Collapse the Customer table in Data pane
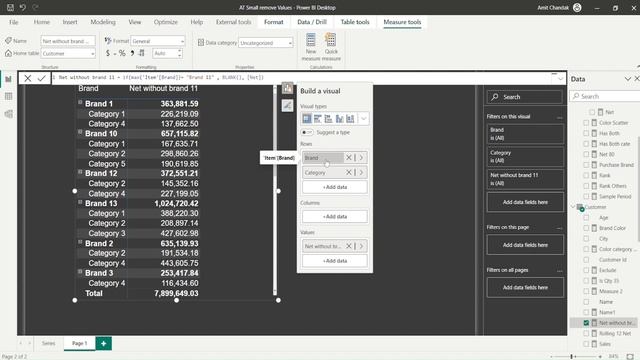The width and height of the screenshot is (640, 360). click(x=573, y=207)
